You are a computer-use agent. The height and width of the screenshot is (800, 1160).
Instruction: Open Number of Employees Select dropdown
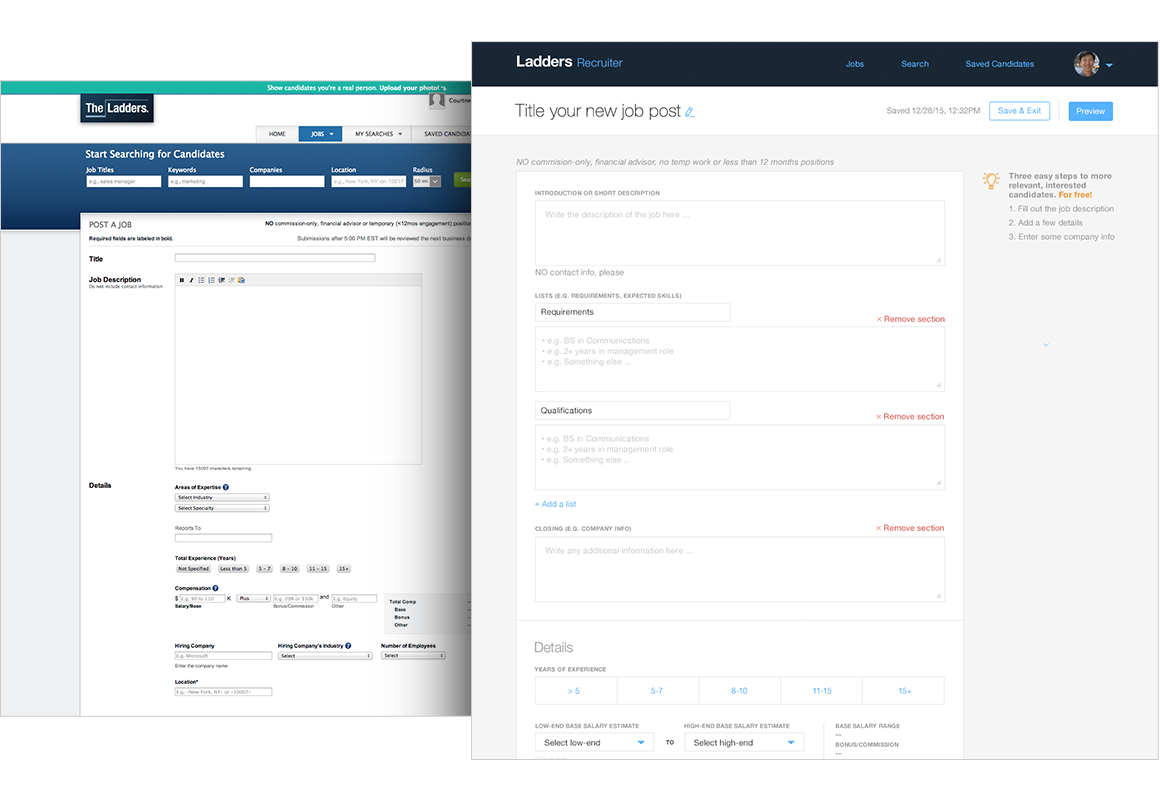tap(413, 656)
